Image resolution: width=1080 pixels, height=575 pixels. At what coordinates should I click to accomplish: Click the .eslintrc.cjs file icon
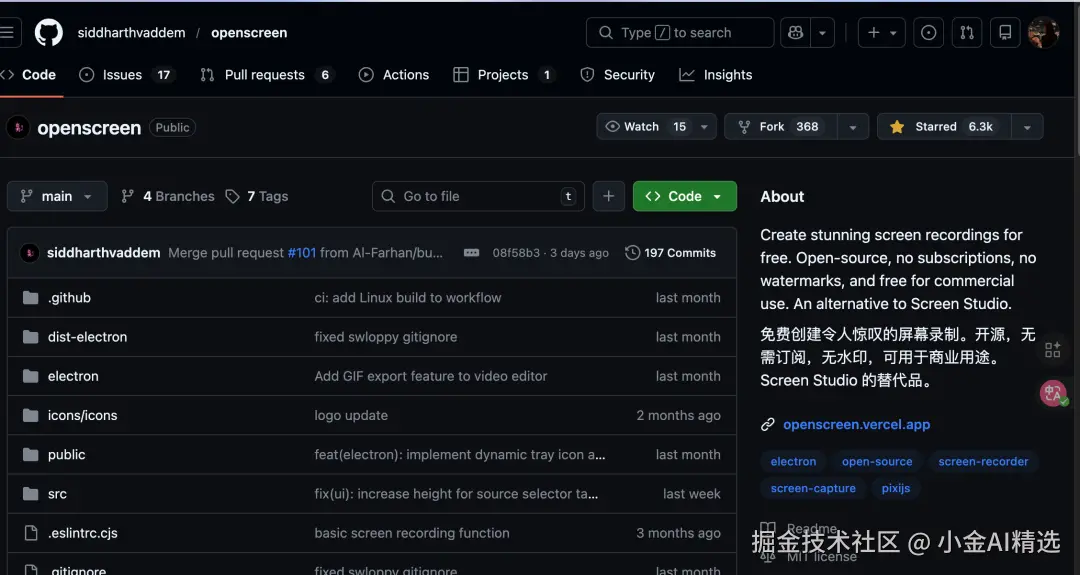(30, 533)
